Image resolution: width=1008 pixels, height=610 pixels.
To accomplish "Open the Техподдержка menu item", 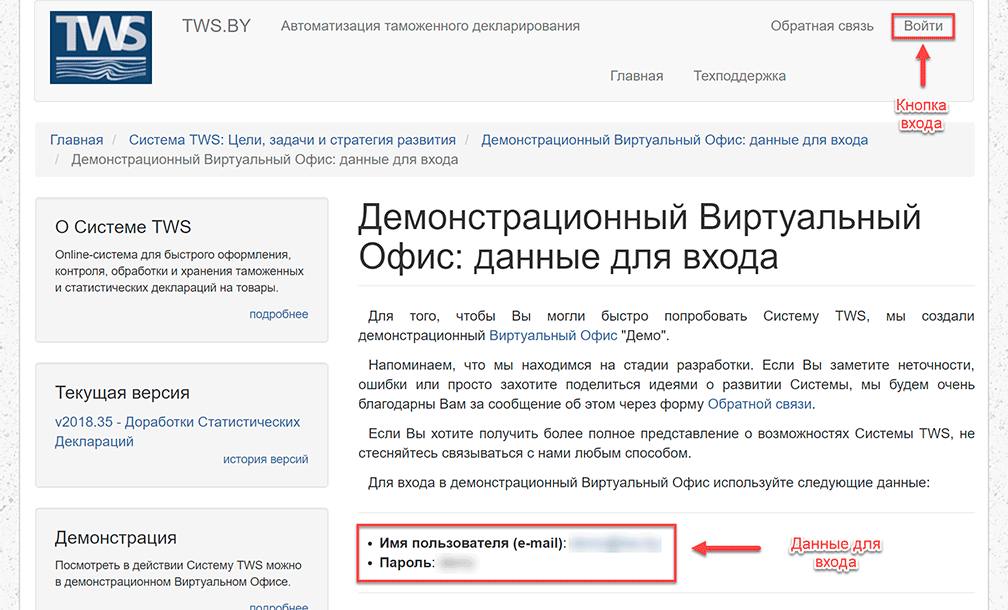I will 739,76.
